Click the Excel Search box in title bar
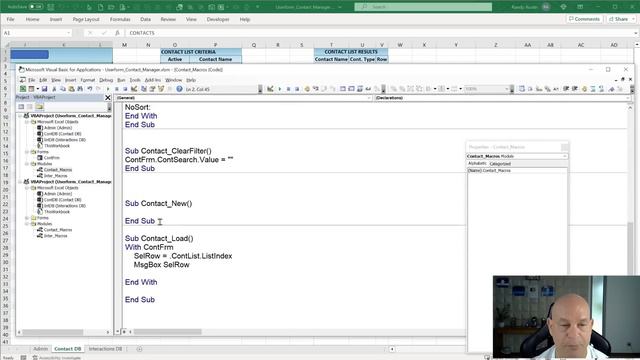This screenshot has width=640, height=360. (x=423, y=7)
